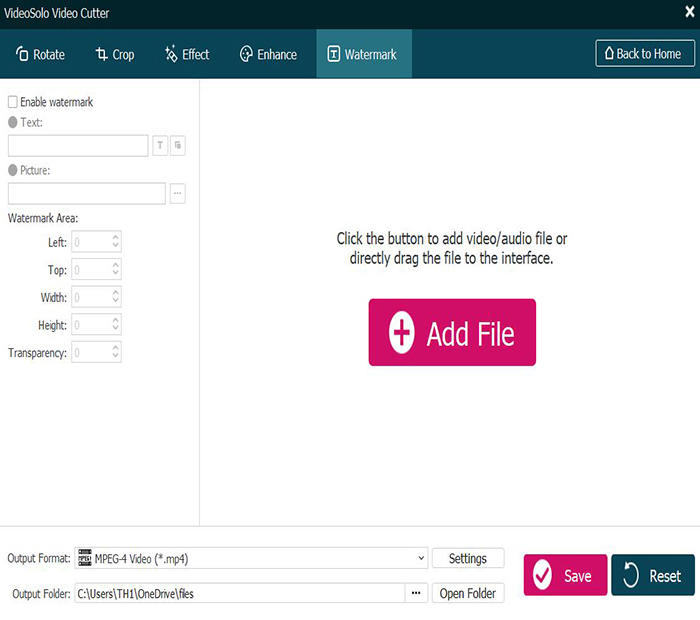Increase the Left value with up arrow
This screenshot has height=620, width=700.
click(116, 237)
